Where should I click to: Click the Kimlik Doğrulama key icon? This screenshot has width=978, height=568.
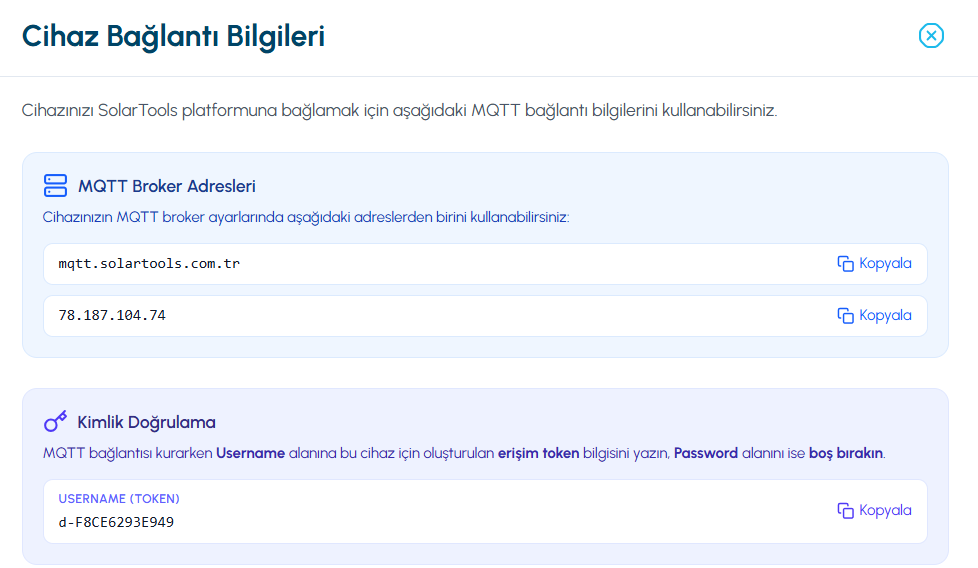(56, 421)
